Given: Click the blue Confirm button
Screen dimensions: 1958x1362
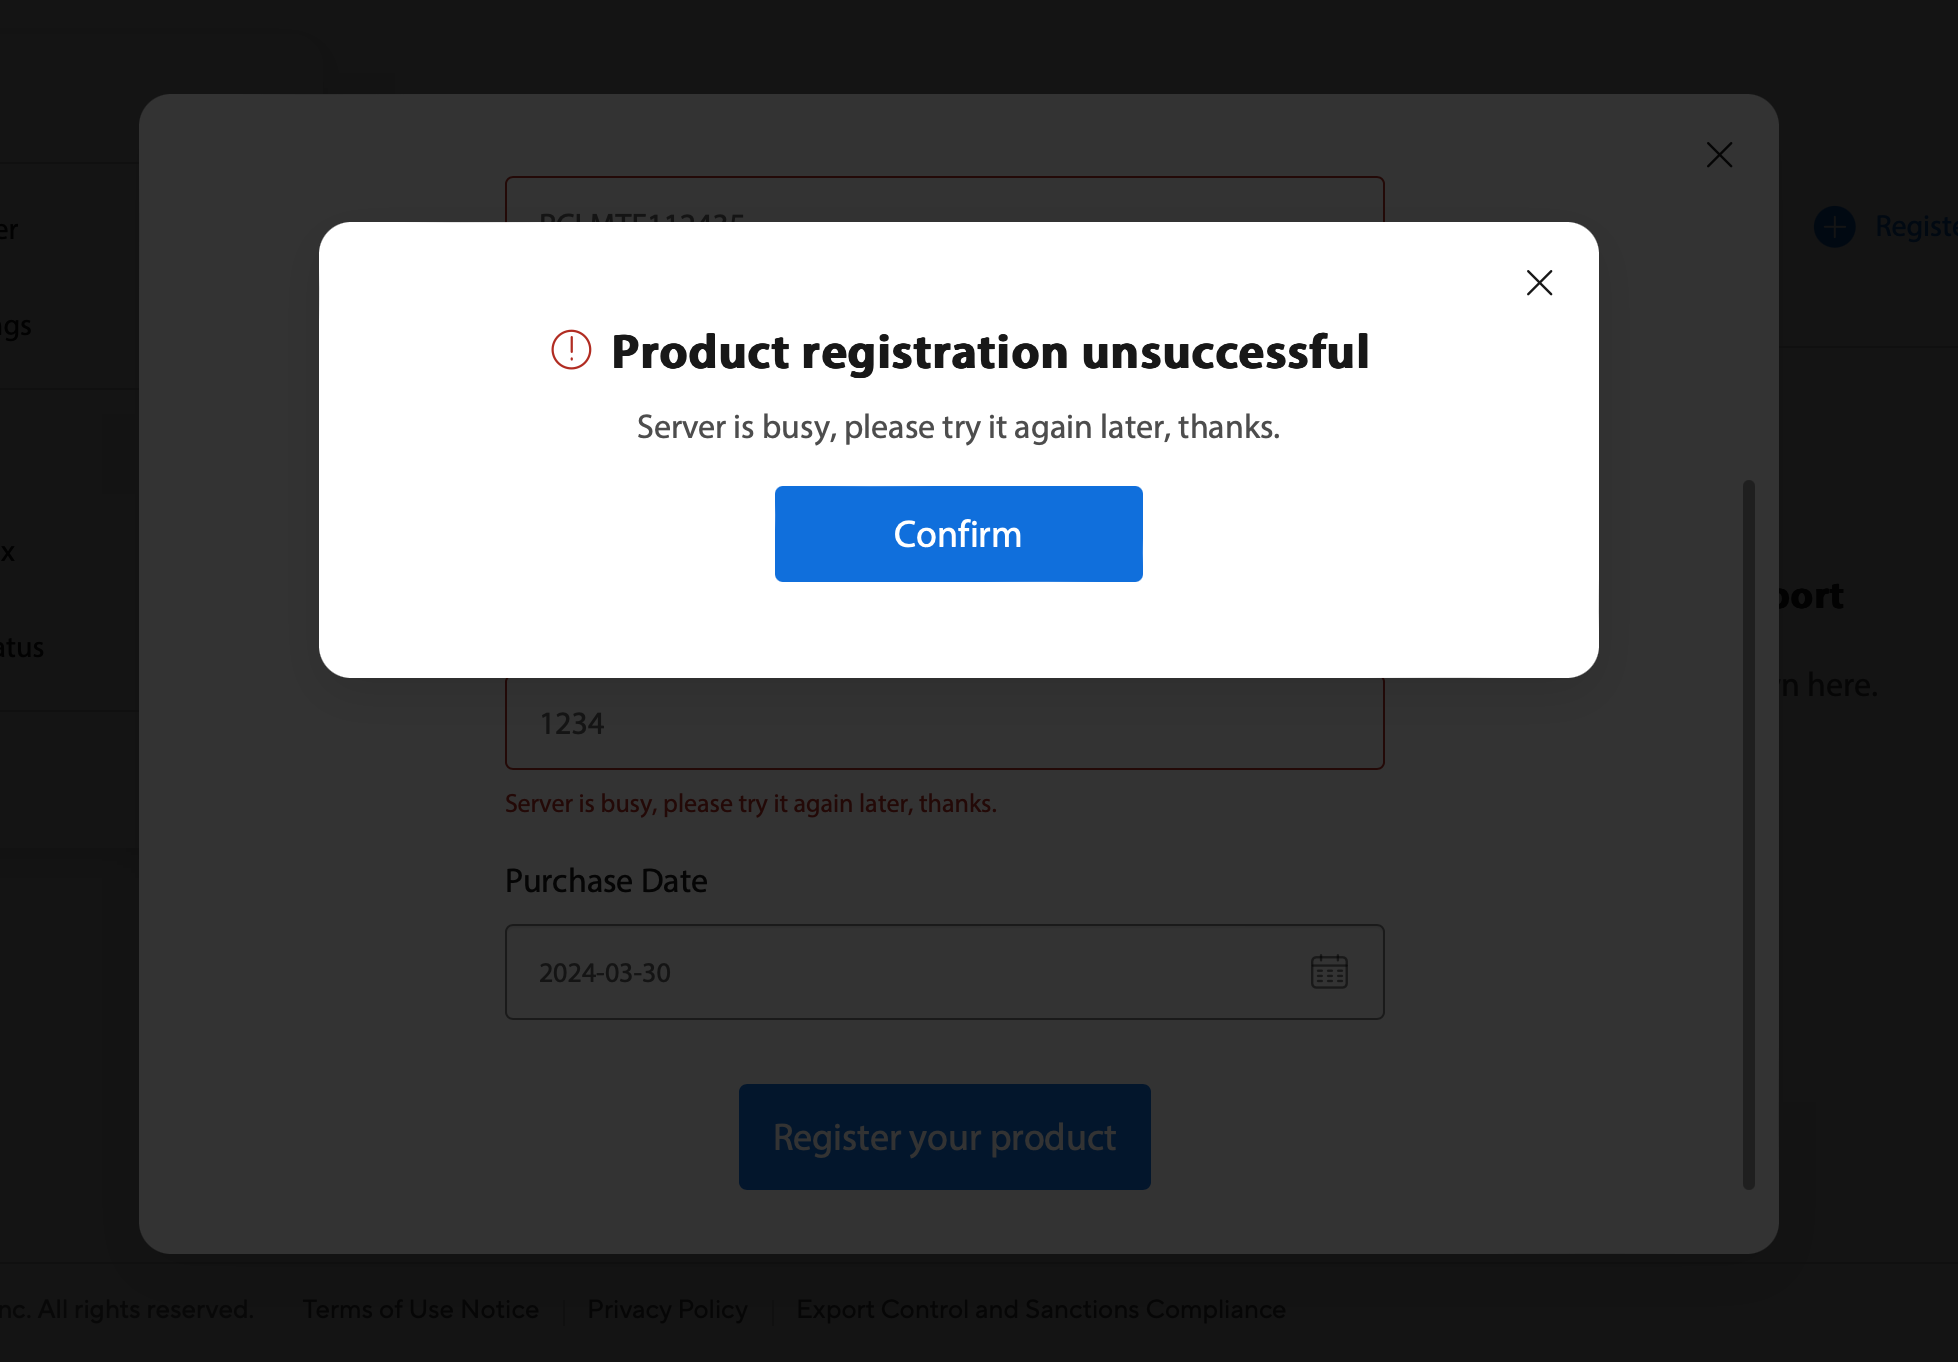Looking at the screenshot, I should pyautogui.click(x=958, y=534).
